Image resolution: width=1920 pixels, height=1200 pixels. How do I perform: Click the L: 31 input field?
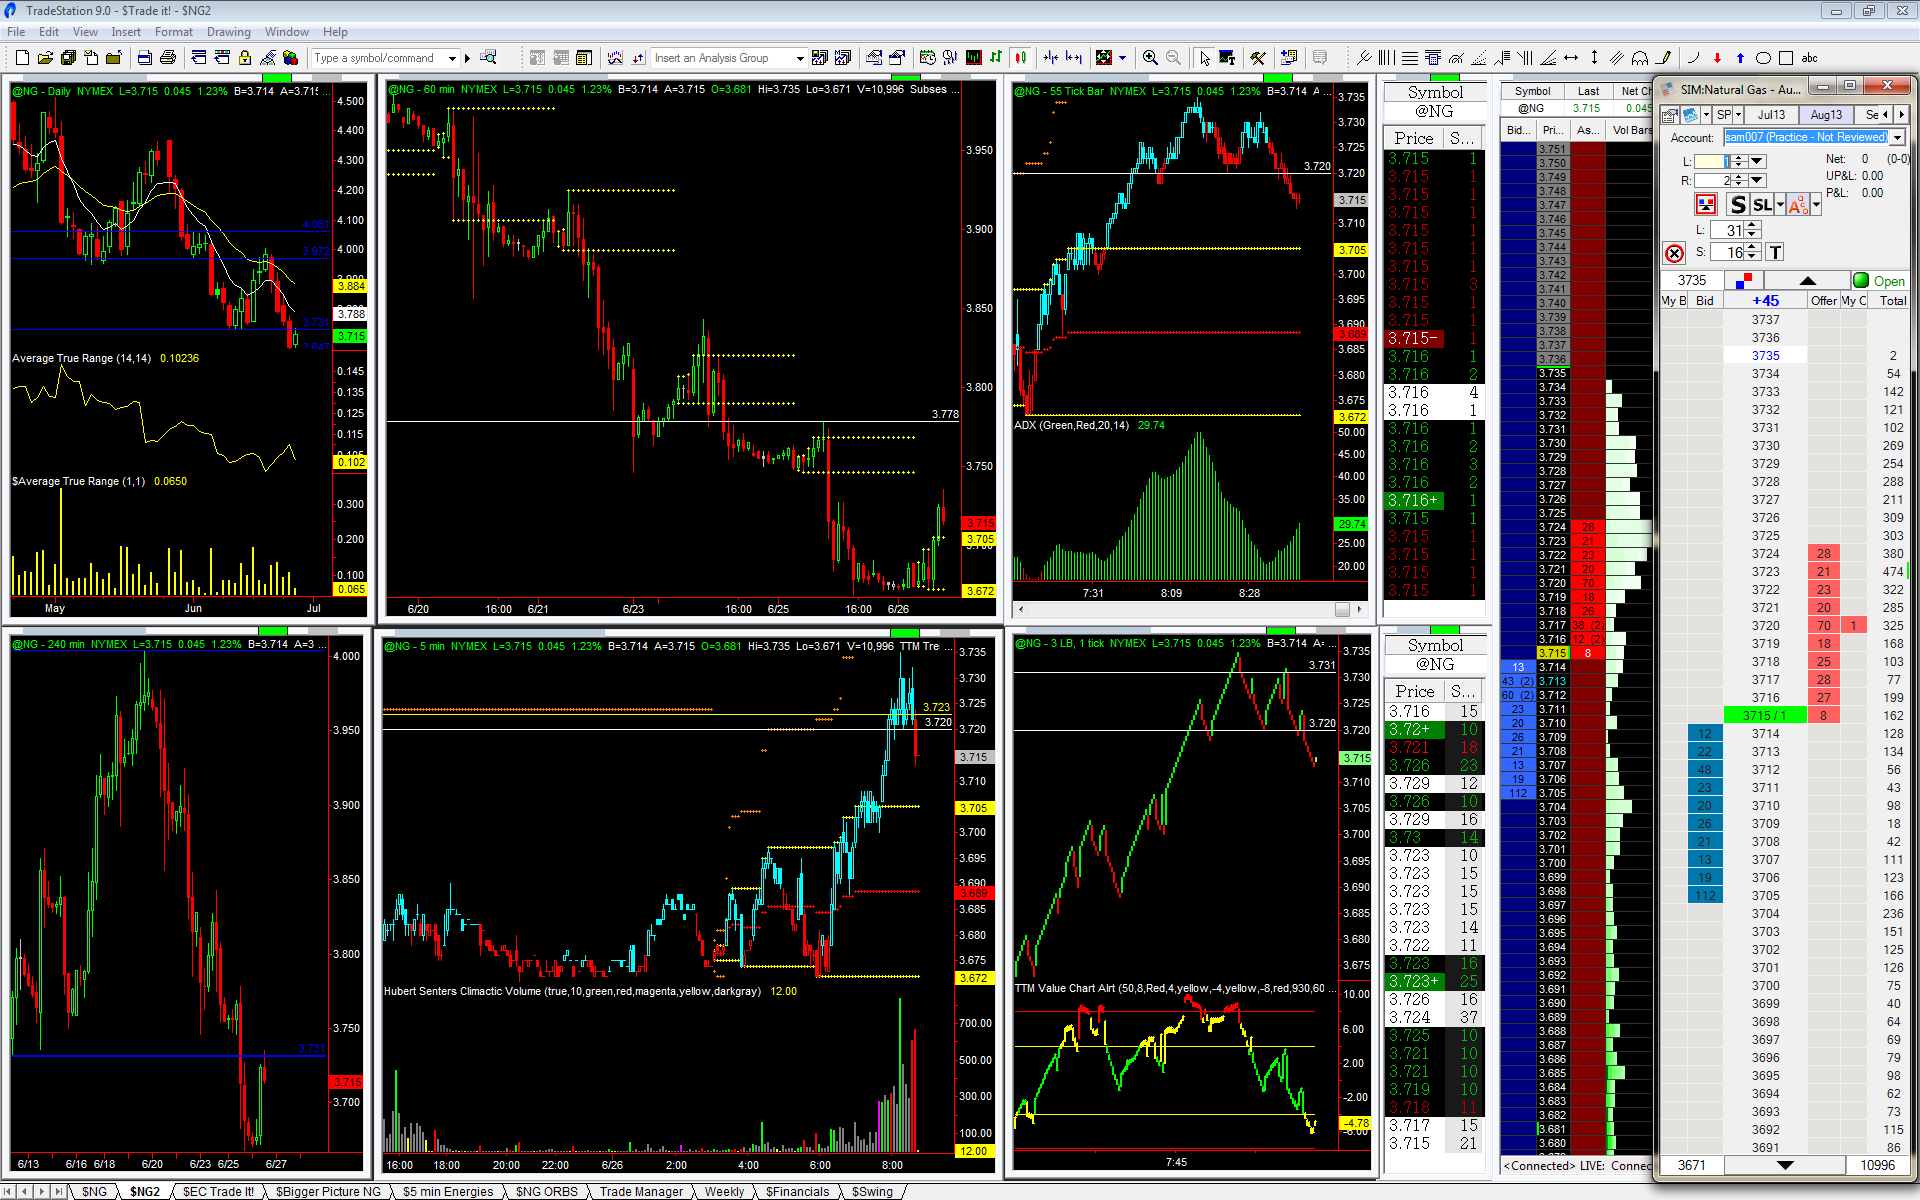pos(1727,230)
